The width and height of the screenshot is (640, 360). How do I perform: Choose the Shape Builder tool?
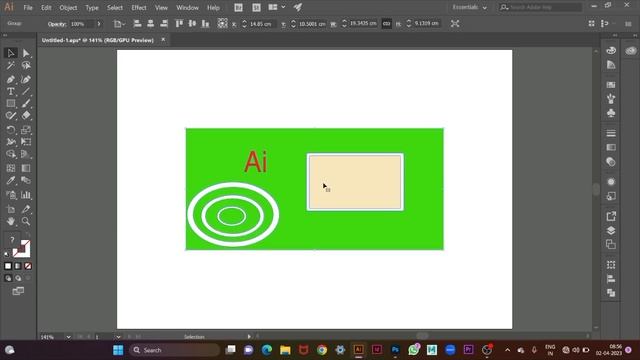pos(11,154)
